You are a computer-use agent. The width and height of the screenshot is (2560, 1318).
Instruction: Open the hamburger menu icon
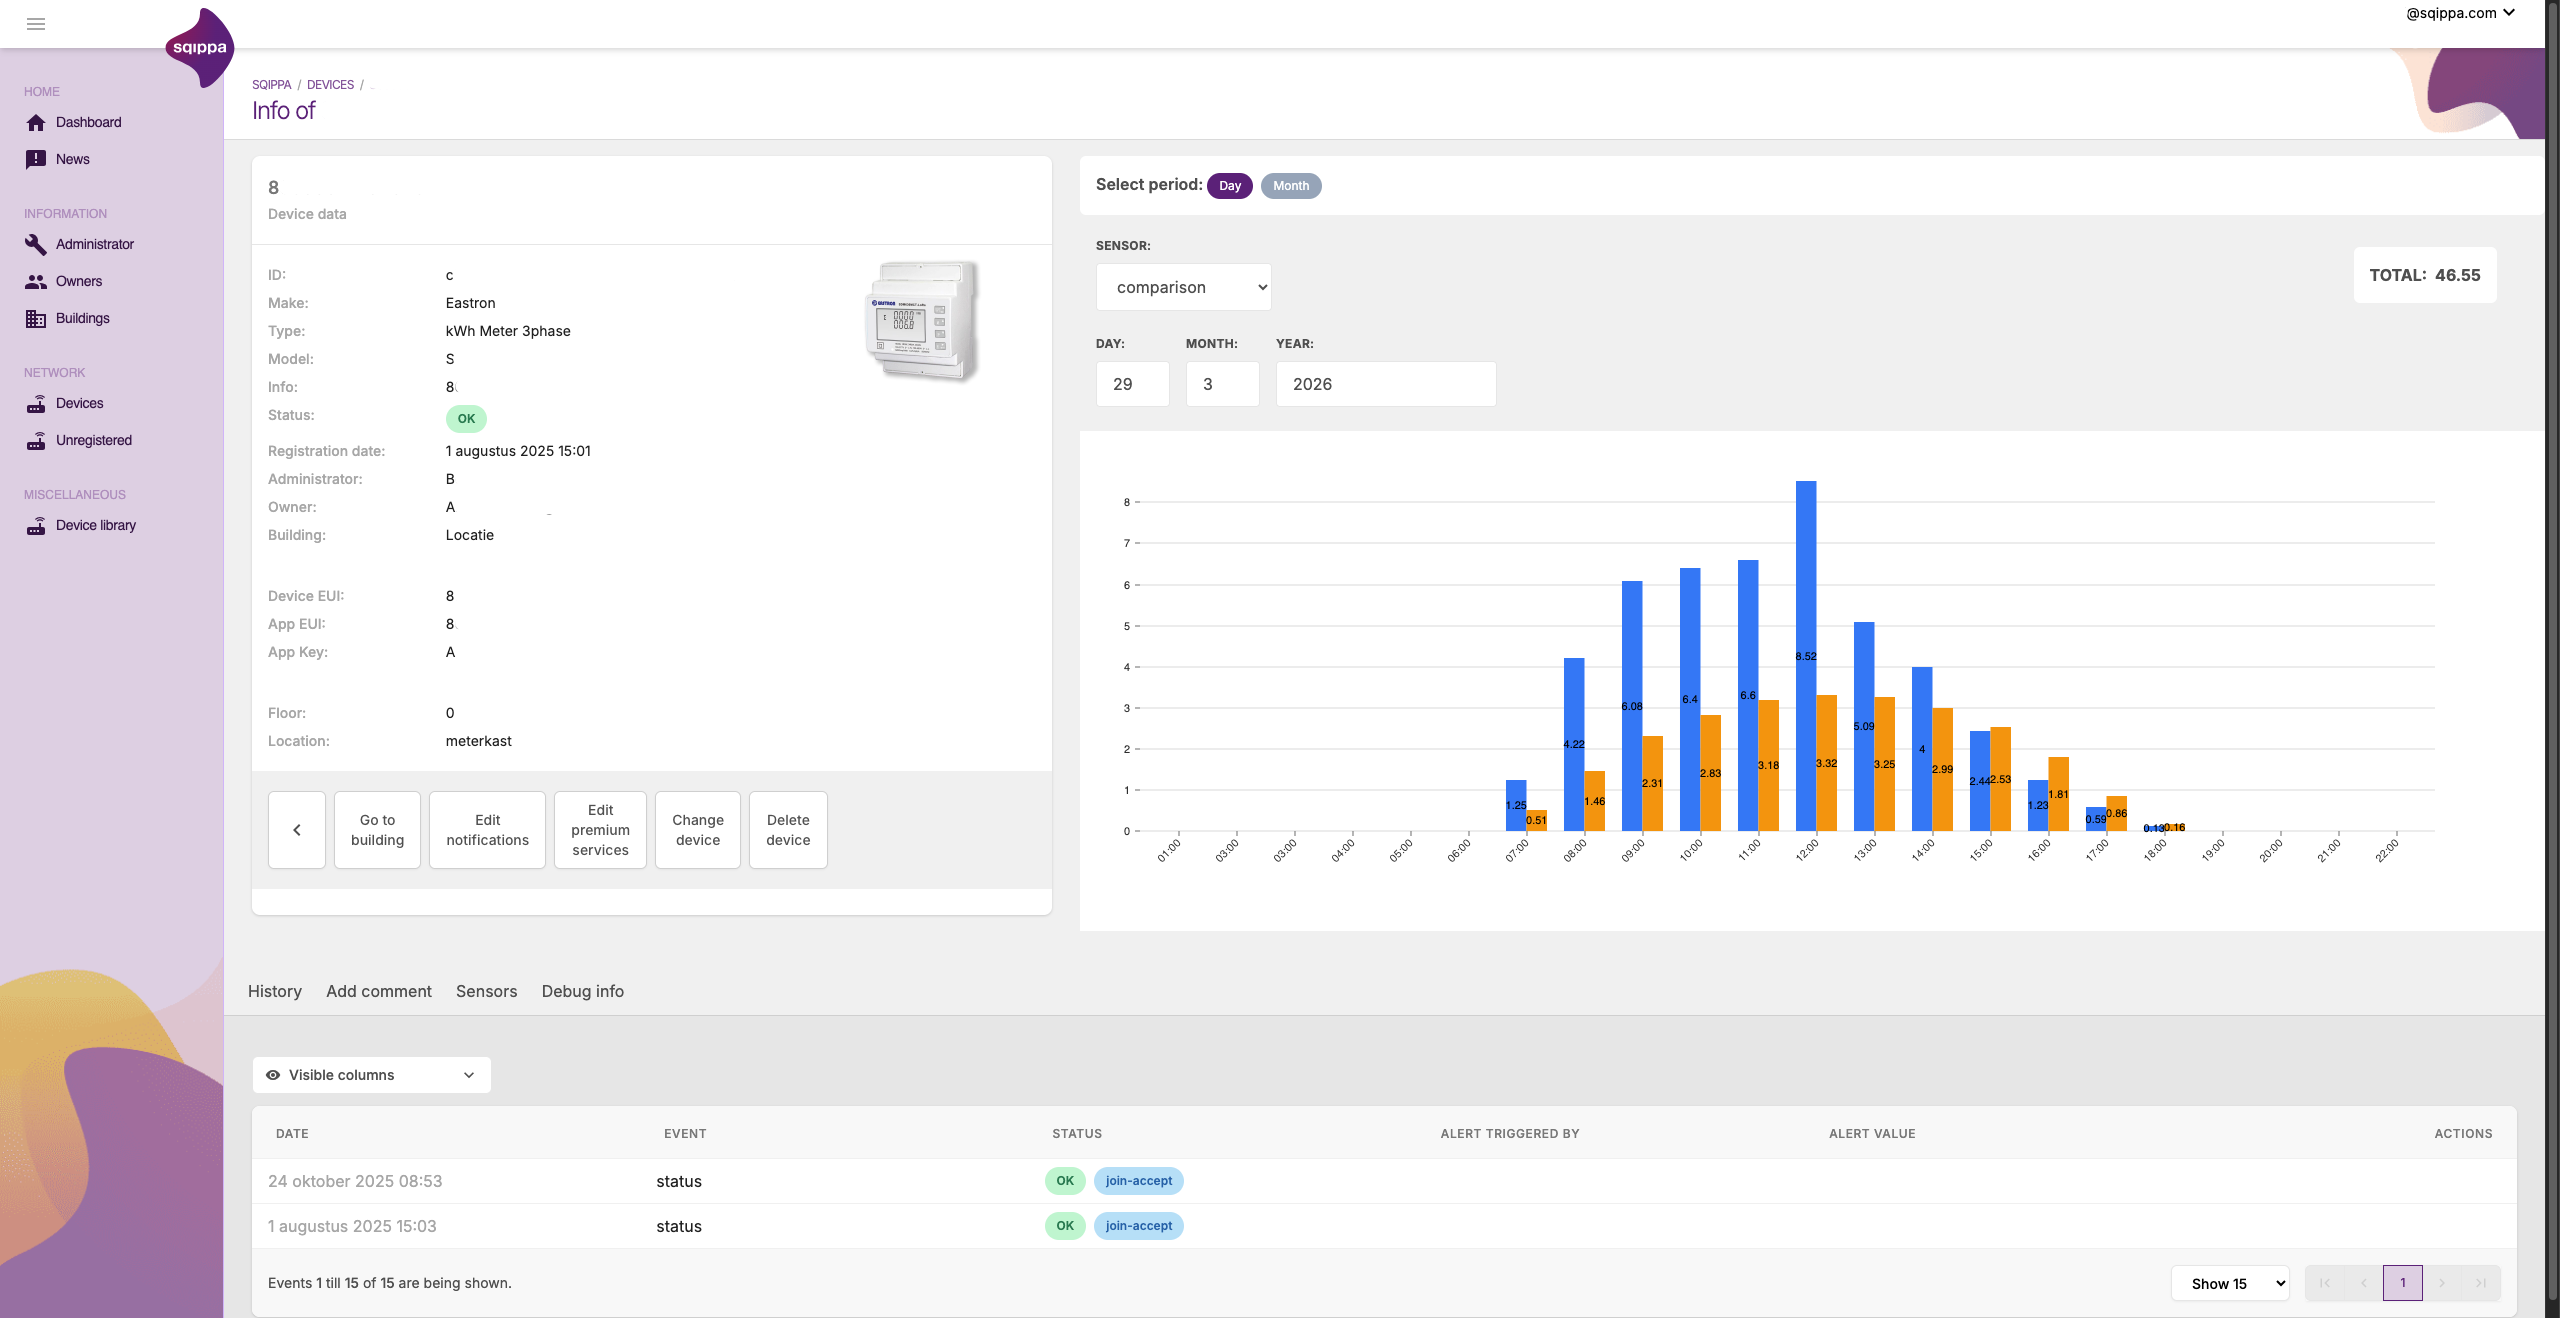[x=36, y=24]
